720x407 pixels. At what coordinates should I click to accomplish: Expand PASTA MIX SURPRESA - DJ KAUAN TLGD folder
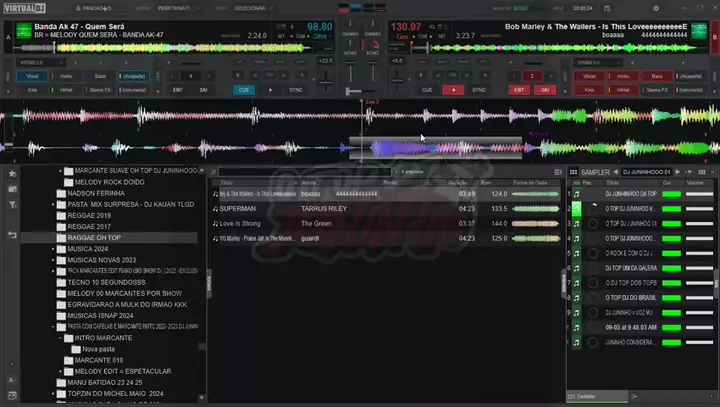pos(53,204)
